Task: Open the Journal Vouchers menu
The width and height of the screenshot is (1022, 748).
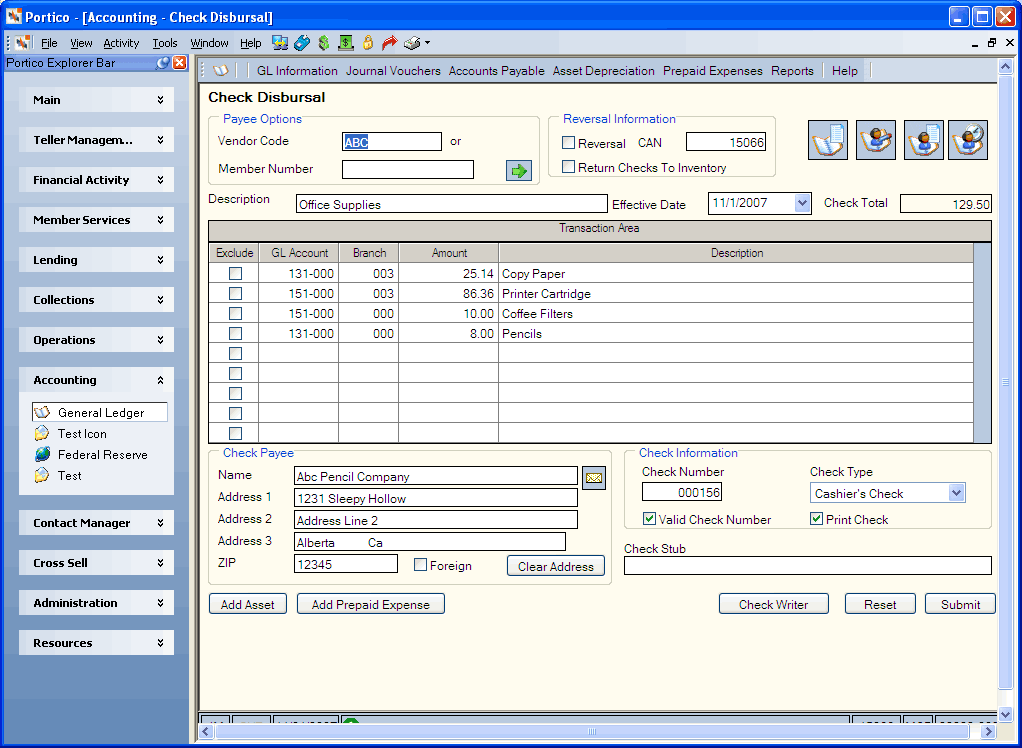Action: pyautogui.click(x=393, y=71)
